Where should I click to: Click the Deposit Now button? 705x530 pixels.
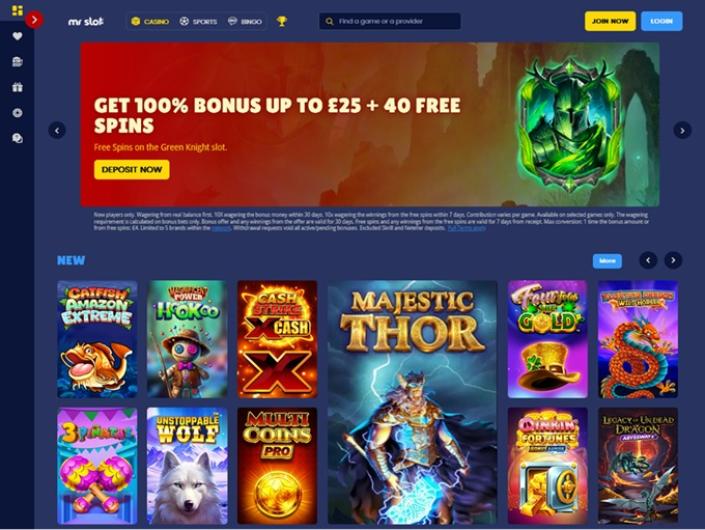click(132, 170)
